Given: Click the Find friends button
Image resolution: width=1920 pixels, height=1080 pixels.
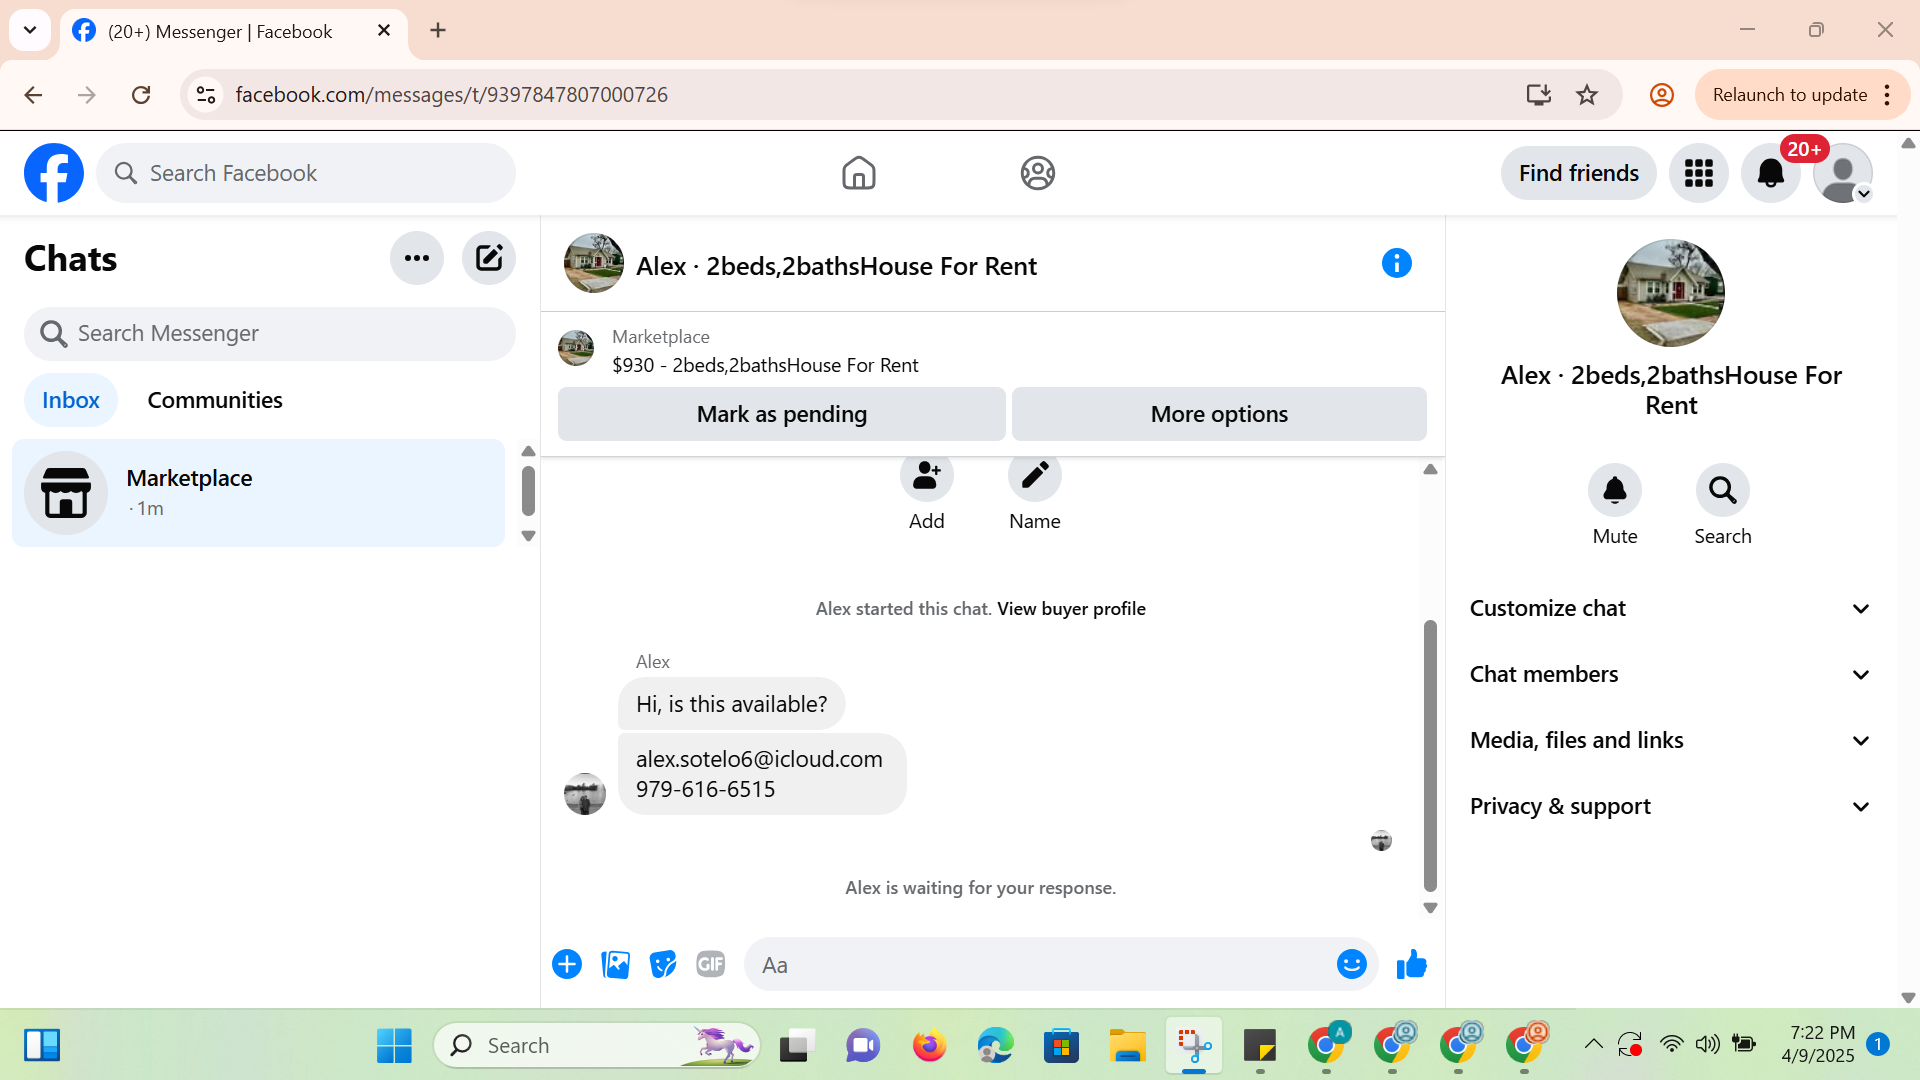Looking at the screenshot, I should [1579, 173].
